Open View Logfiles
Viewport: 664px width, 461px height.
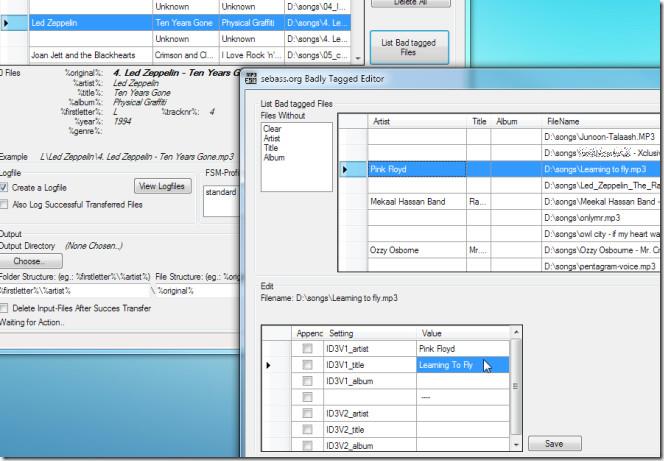pyautogui.click(x=161, y=186)
